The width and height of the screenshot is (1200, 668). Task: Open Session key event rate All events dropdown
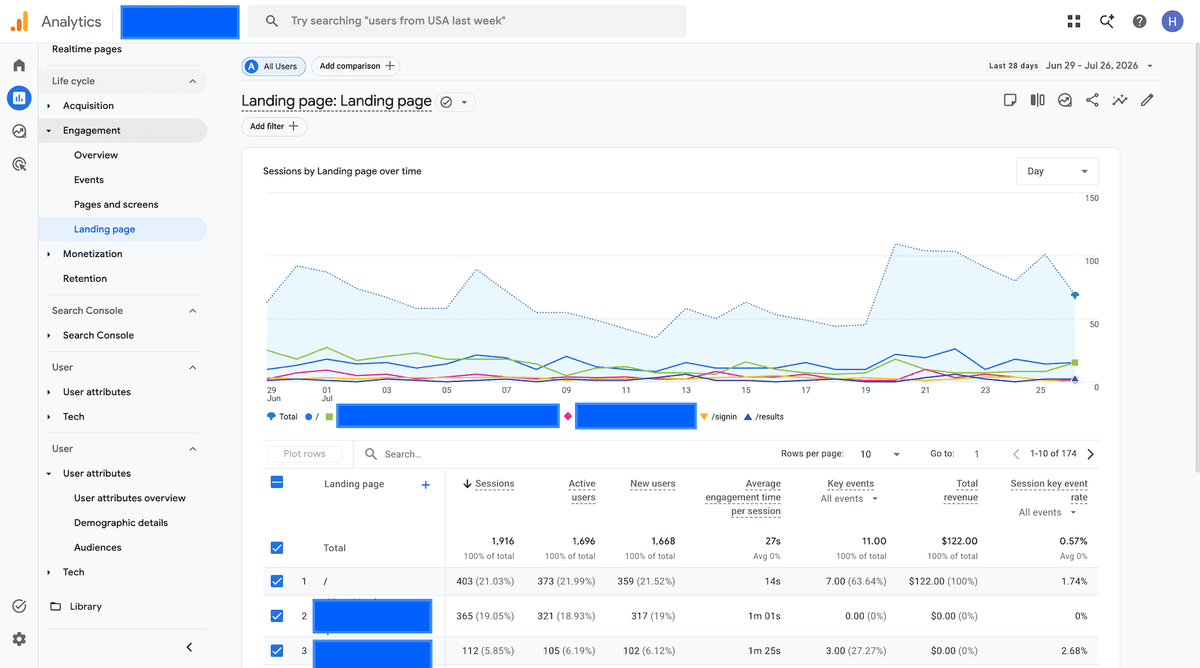[1047, 512]
